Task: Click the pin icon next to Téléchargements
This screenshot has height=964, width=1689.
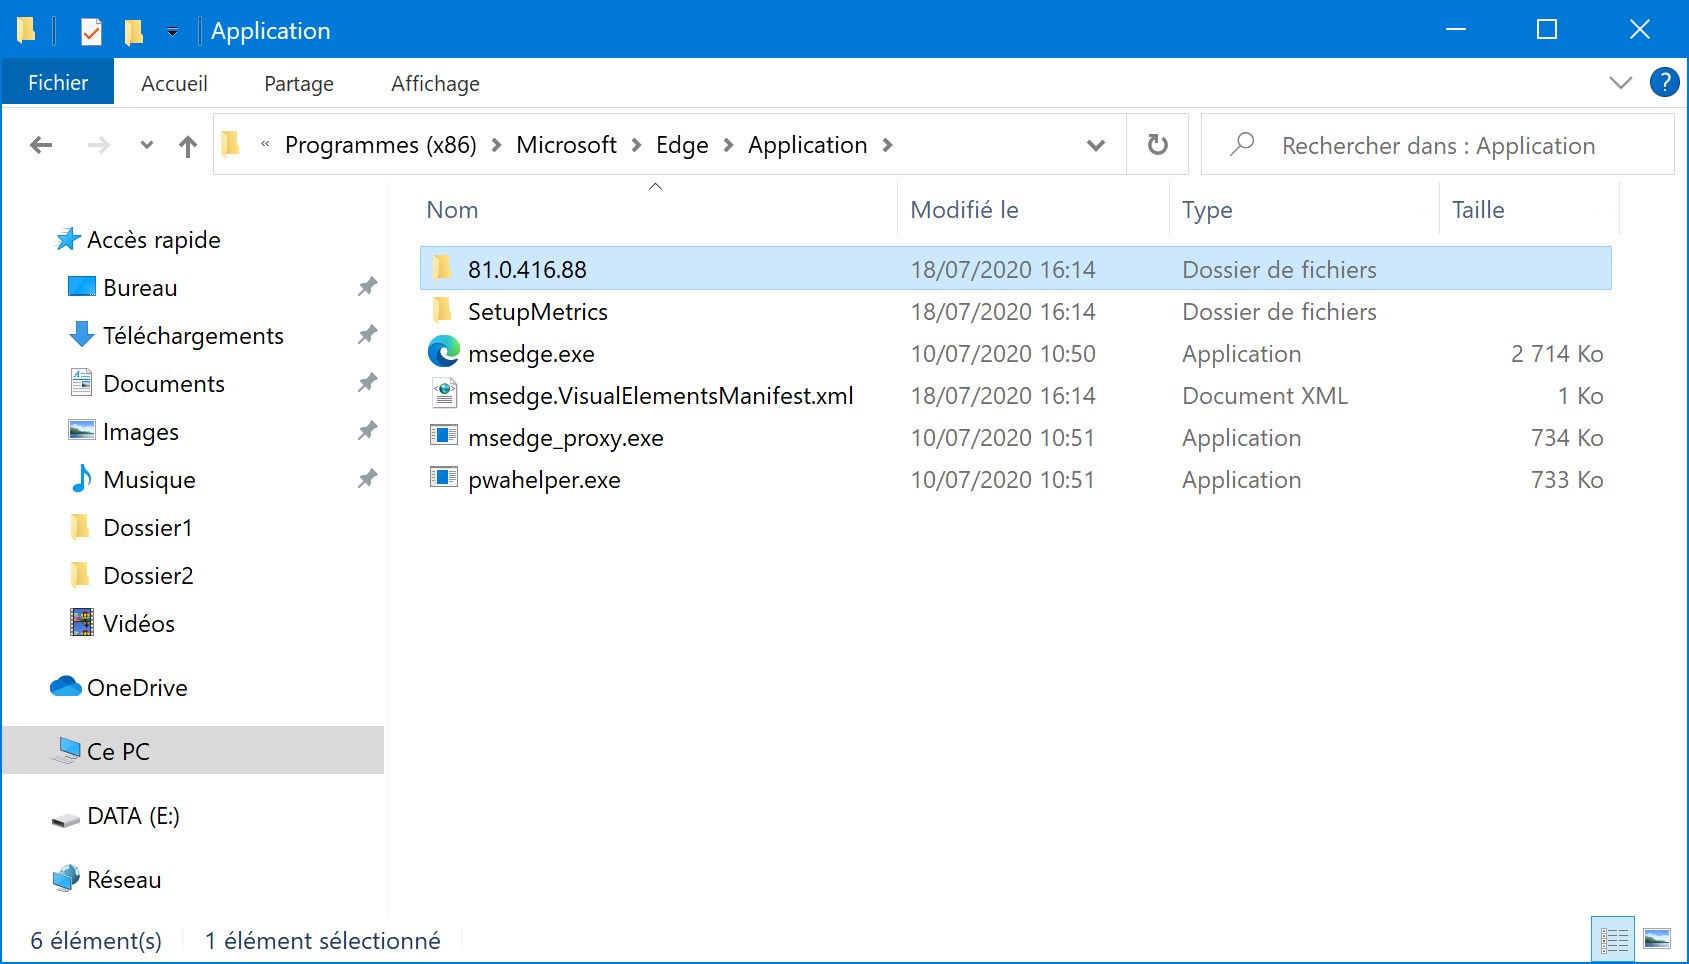Action: [367, 335]
